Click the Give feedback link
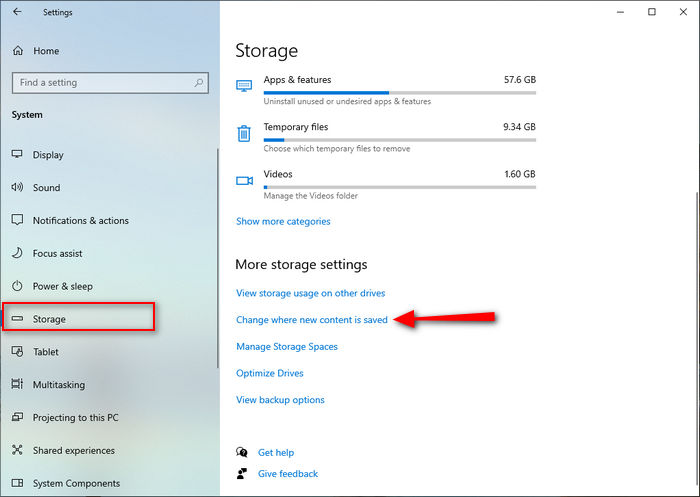The image size is (700, 497). (288, 474)
